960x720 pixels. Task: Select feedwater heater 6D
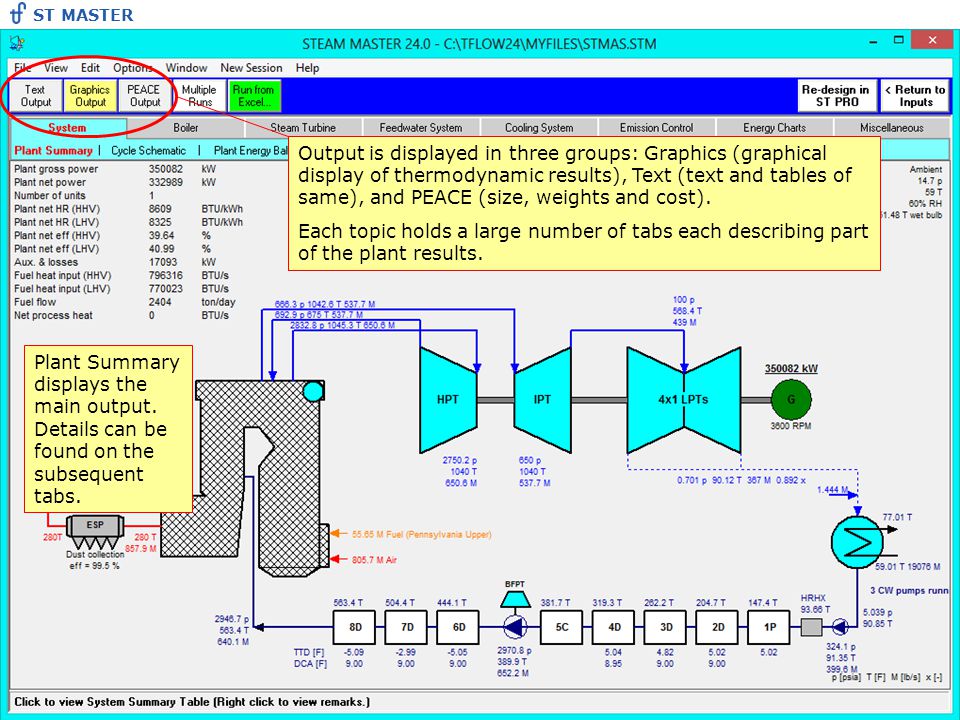click(x=459, y=627)
